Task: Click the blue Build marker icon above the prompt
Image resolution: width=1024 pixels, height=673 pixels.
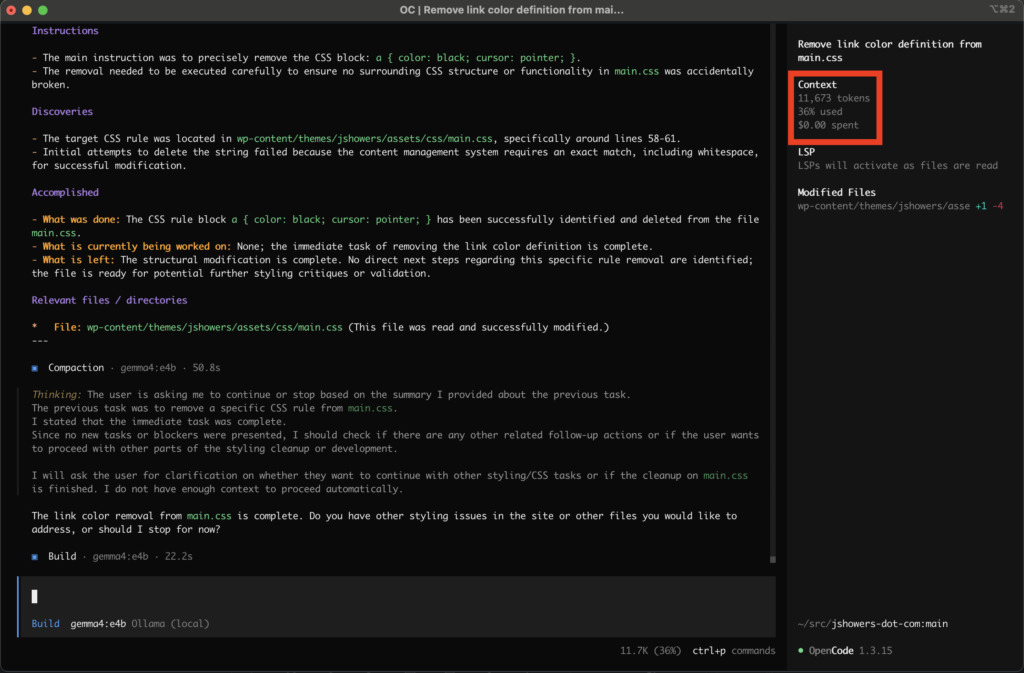Action: 35,556
